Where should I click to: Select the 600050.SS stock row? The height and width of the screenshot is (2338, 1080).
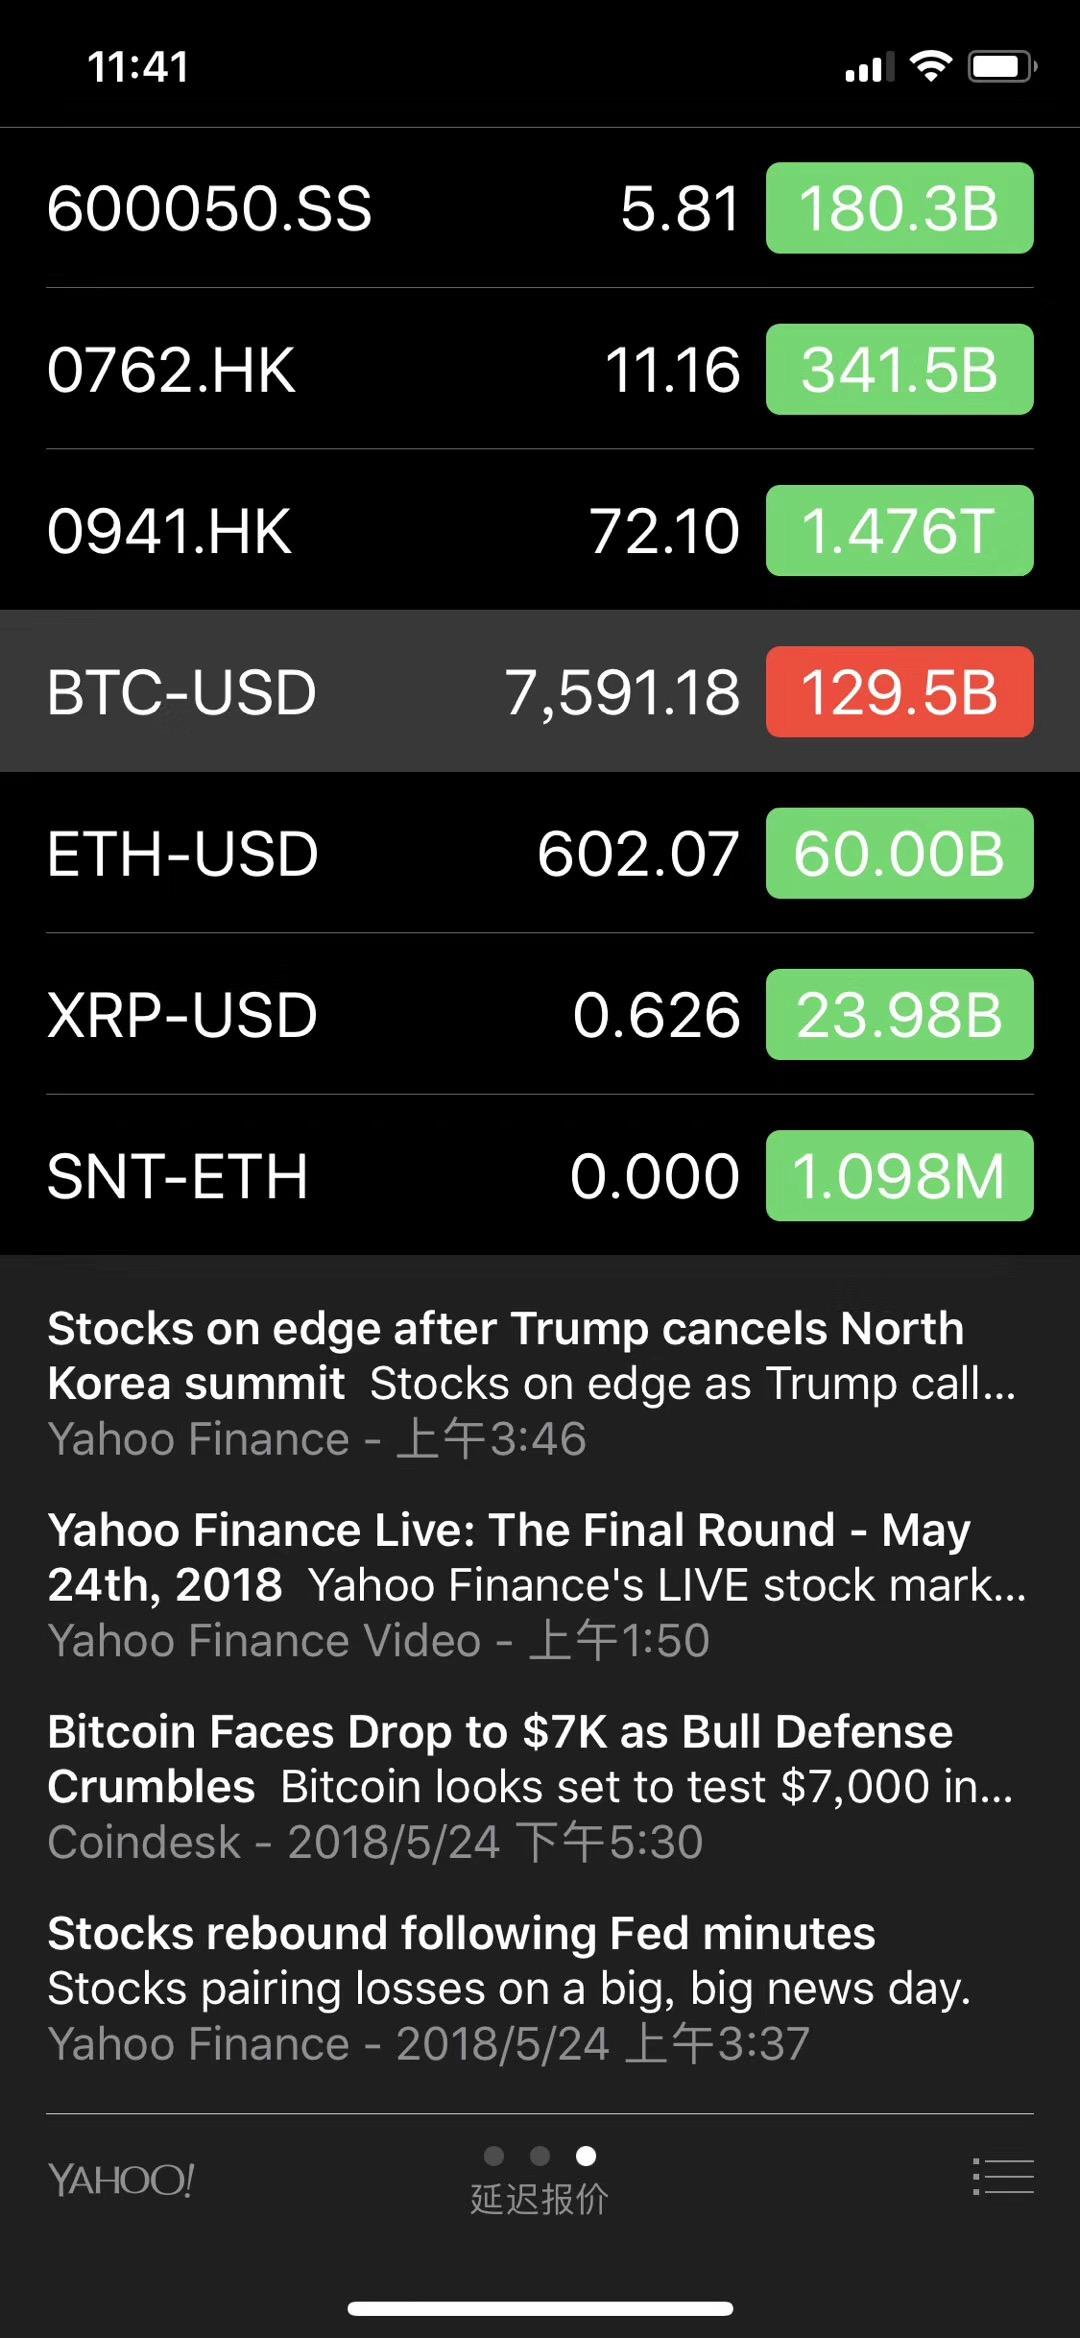click(400, 208)
